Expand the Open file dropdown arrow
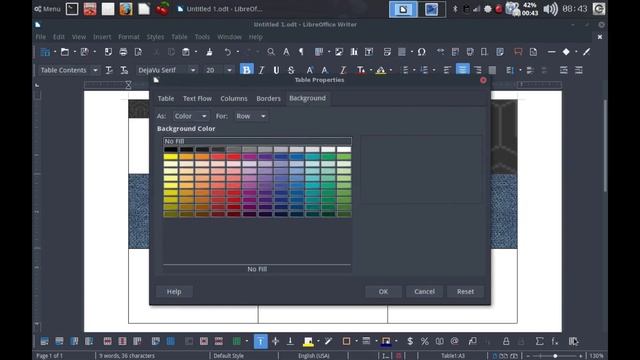Viewport: 640px width, 360px height. tap(75, 52)
